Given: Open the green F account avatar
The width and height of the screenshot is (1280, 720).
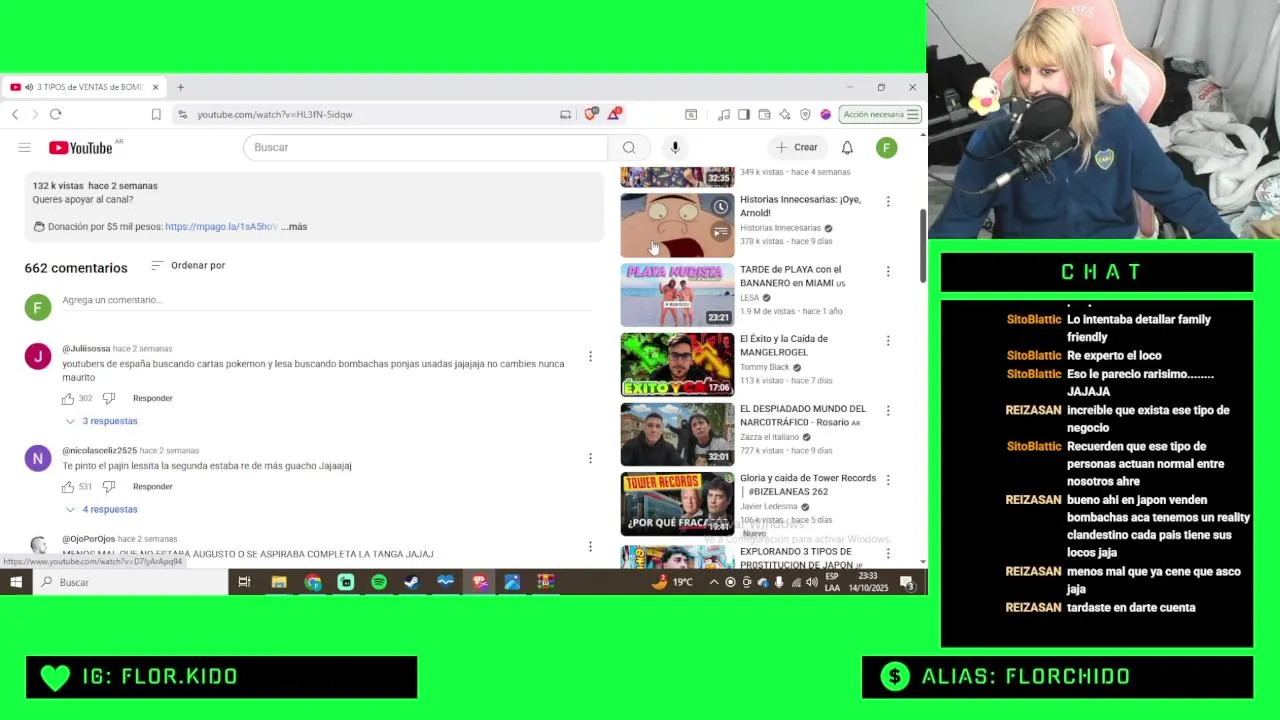Looking at the screenshot, I should (886, 147).
